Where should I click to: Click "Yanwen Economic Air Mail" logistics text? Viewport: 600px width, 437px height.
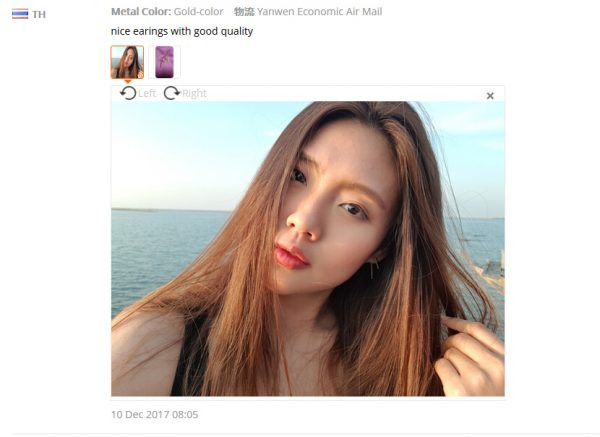[x=320, y=11]
